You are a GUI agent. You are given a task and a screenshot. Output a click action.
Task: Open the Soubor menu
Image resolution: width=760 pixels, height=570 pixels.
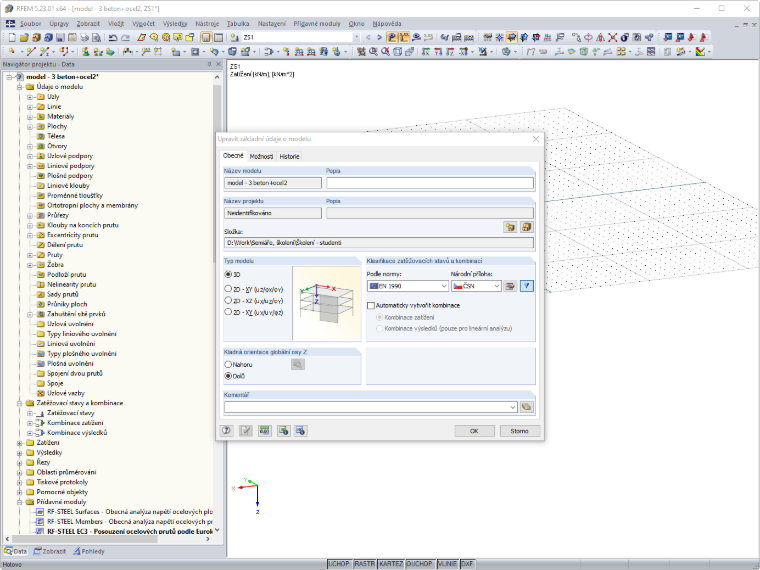click(31, 23)
